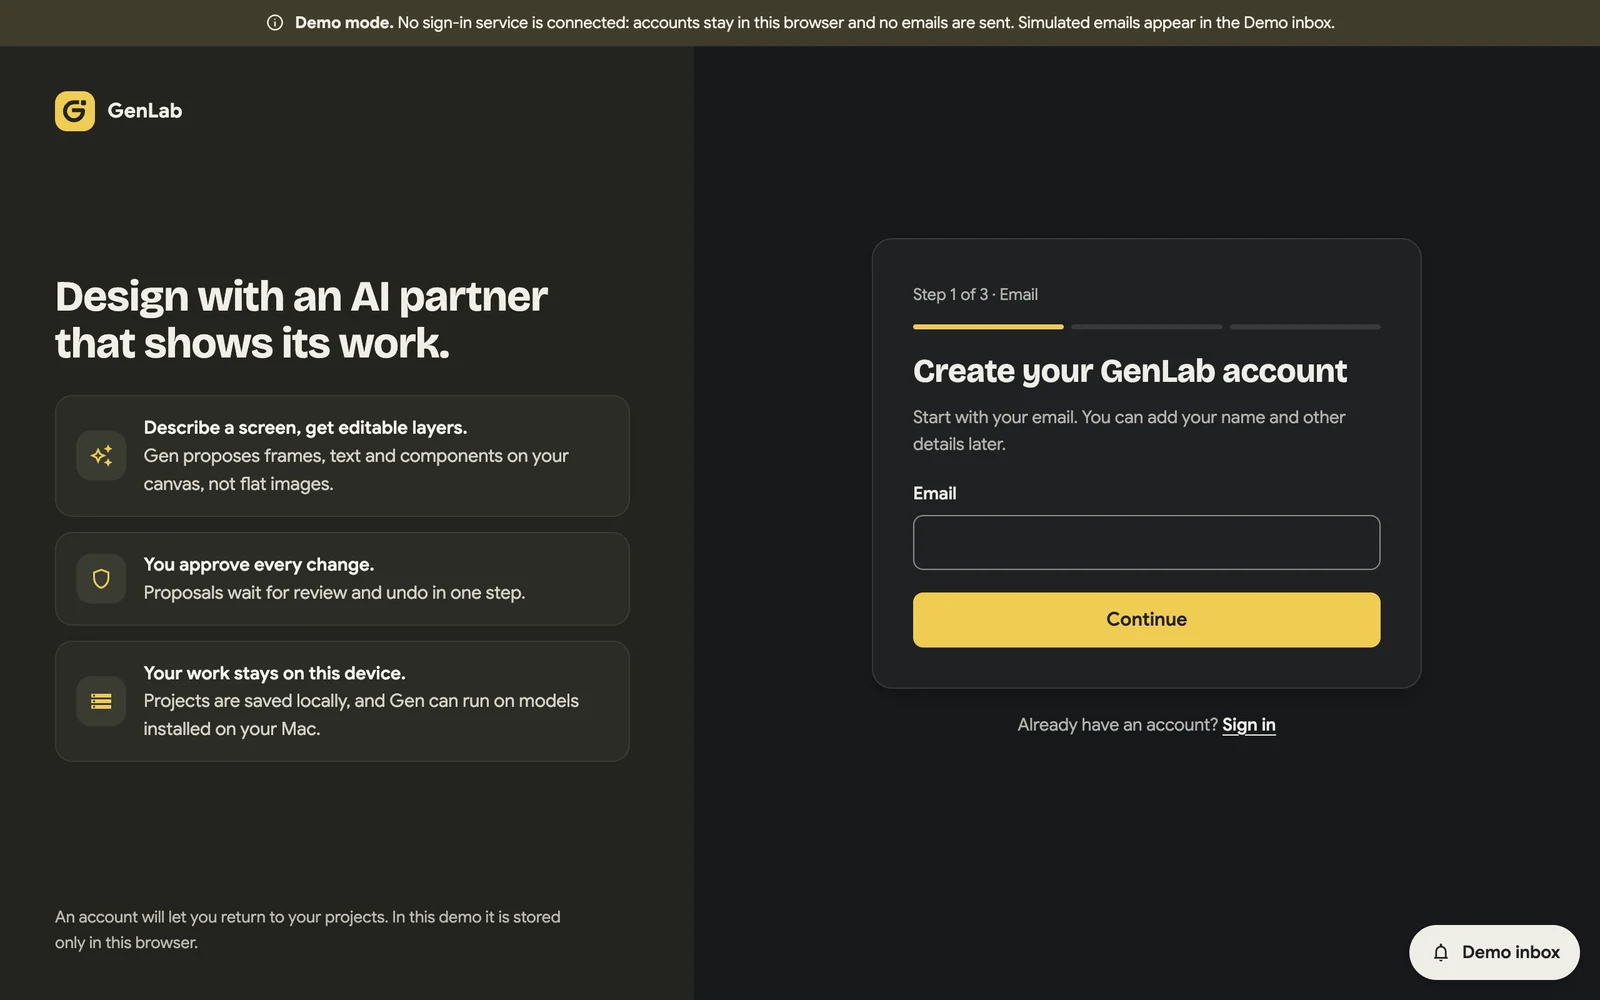Viewport: 1600px width, 1000px height.
Task: Open the Demo inbox button
Action: (1494, 952)
